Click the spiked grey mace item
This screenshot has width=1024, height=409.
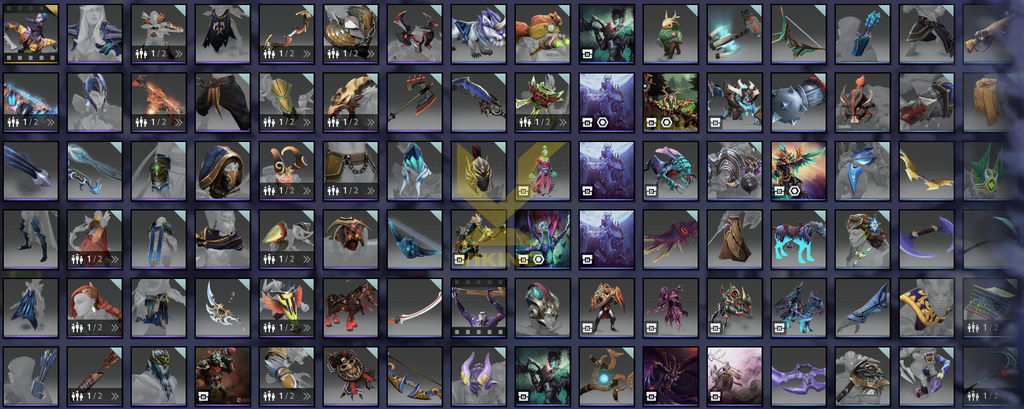(799, 103)
